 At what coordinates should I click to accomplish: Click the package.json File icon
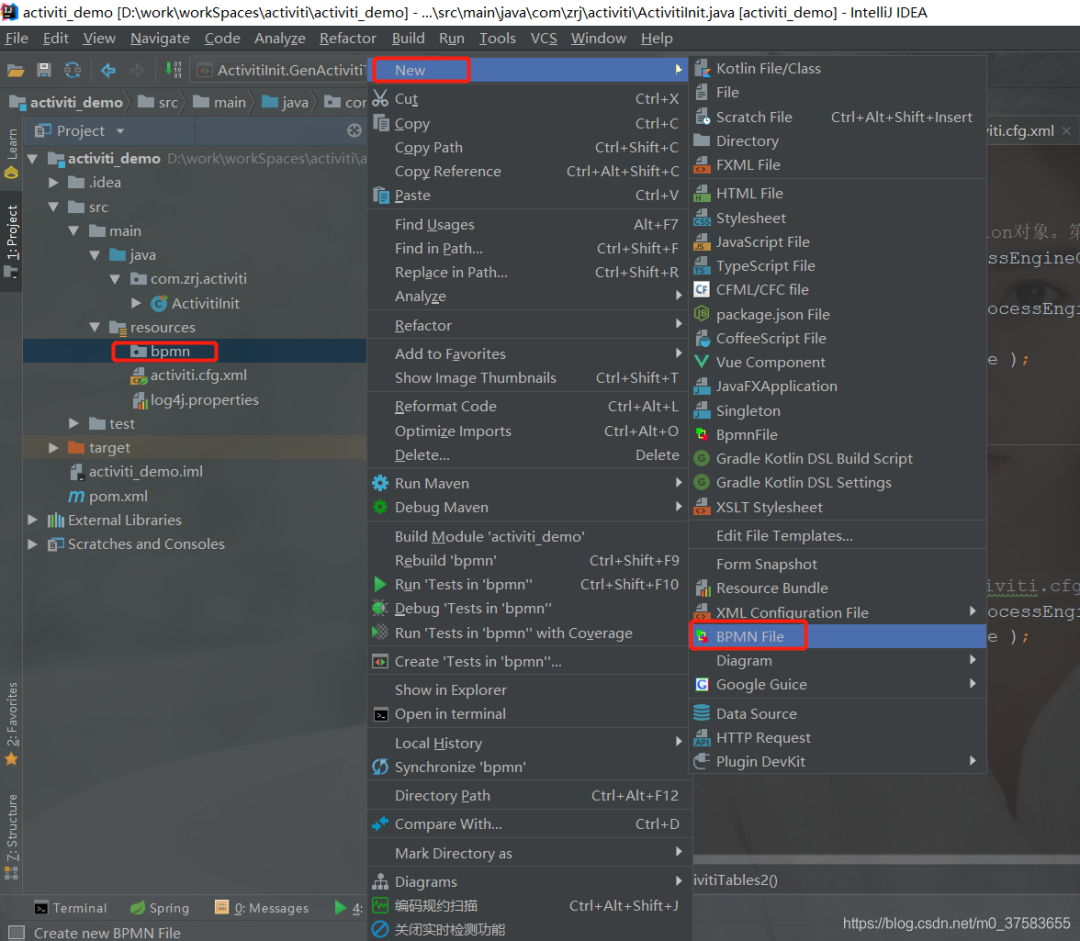click(702, 314)
